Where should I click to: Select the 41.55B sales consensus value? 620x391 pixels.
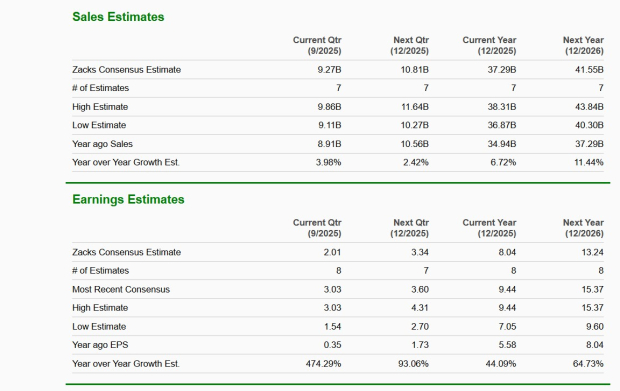tap(589, 70)
